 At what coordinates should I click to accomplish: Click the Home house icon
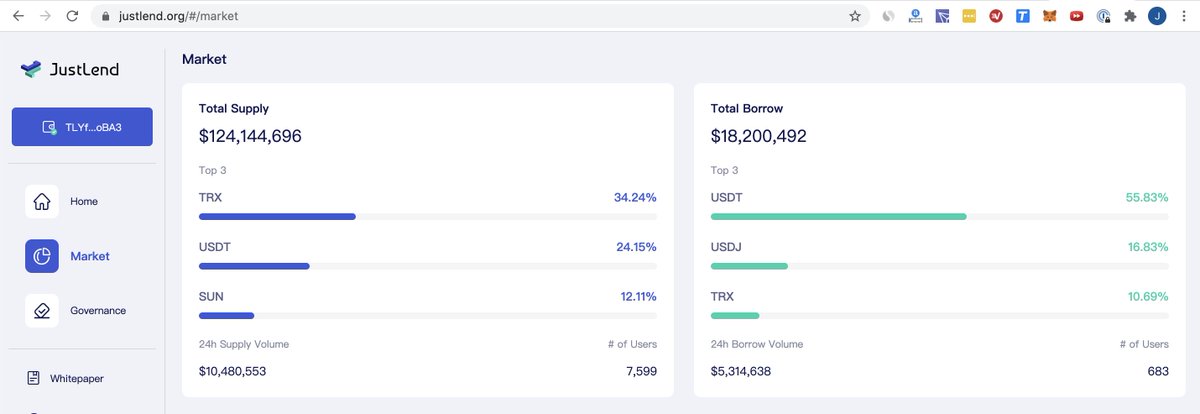pyautogui.click(x=42, y=202)
